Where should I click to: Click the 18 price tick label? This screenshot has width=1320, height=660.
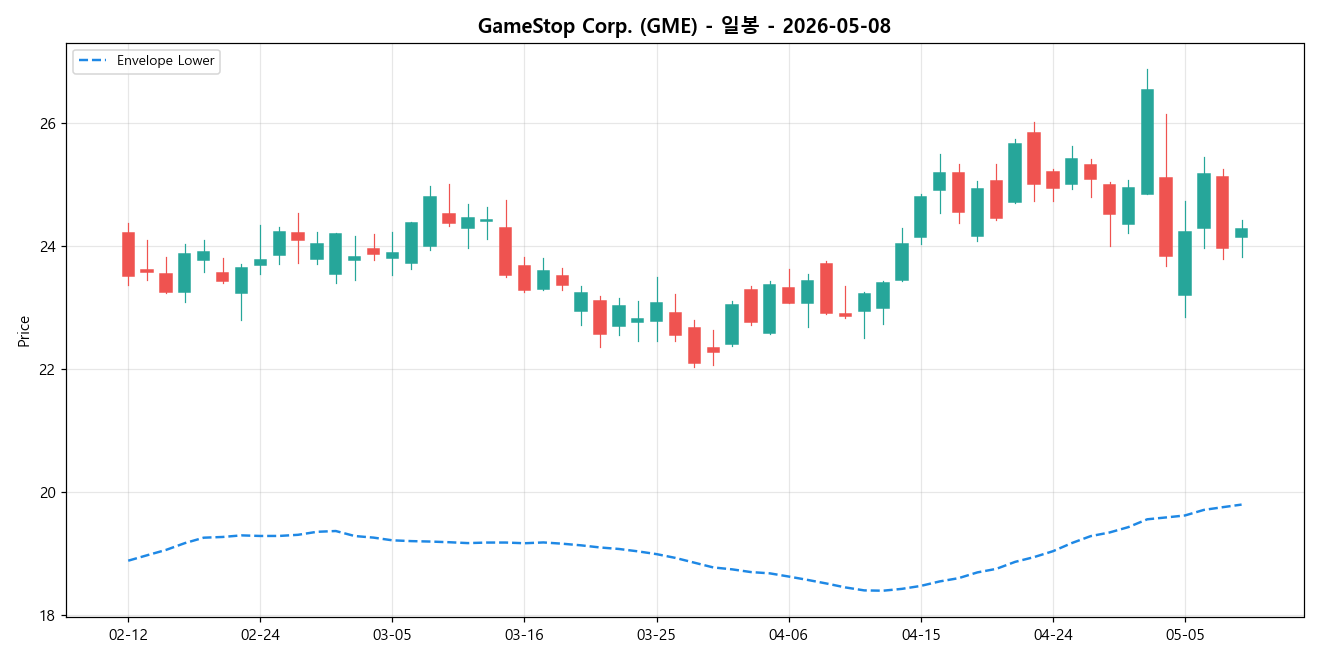click(x=50, y=616)
